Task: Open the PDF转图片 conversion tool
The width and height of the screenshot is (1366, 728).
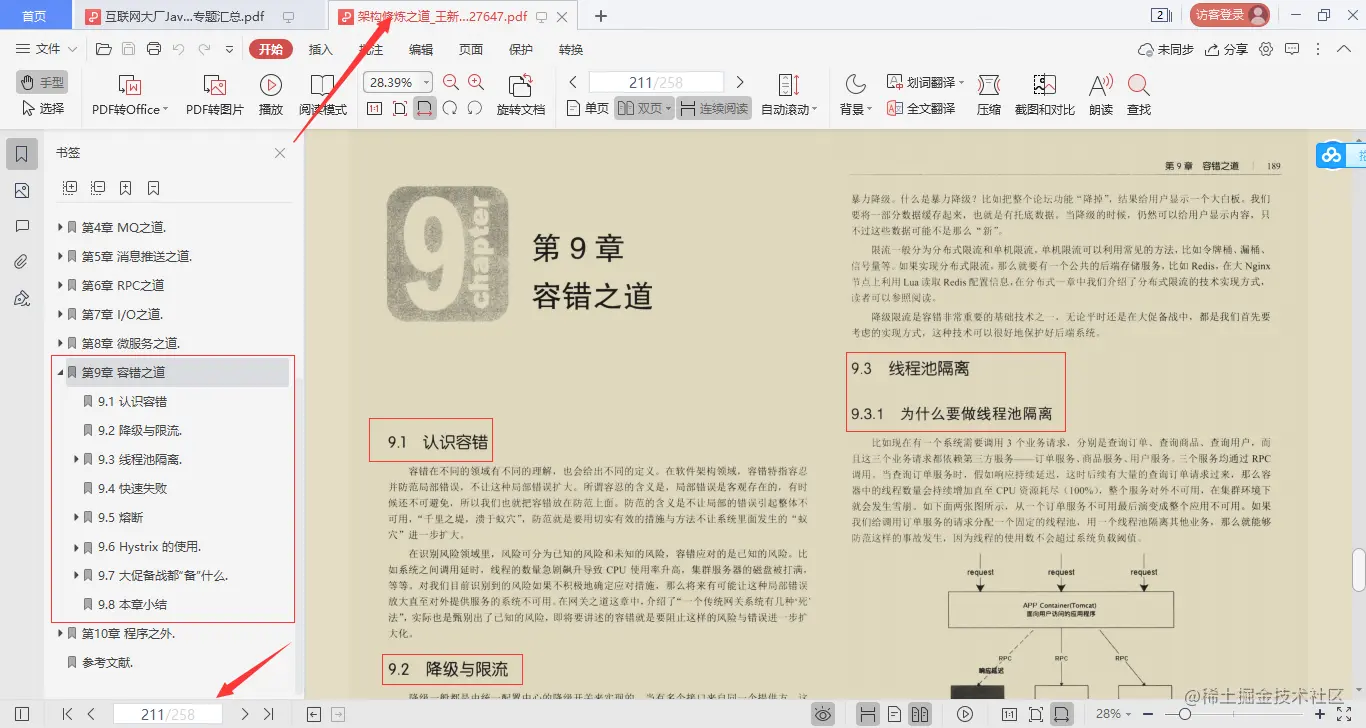Action: click(215, 94)
